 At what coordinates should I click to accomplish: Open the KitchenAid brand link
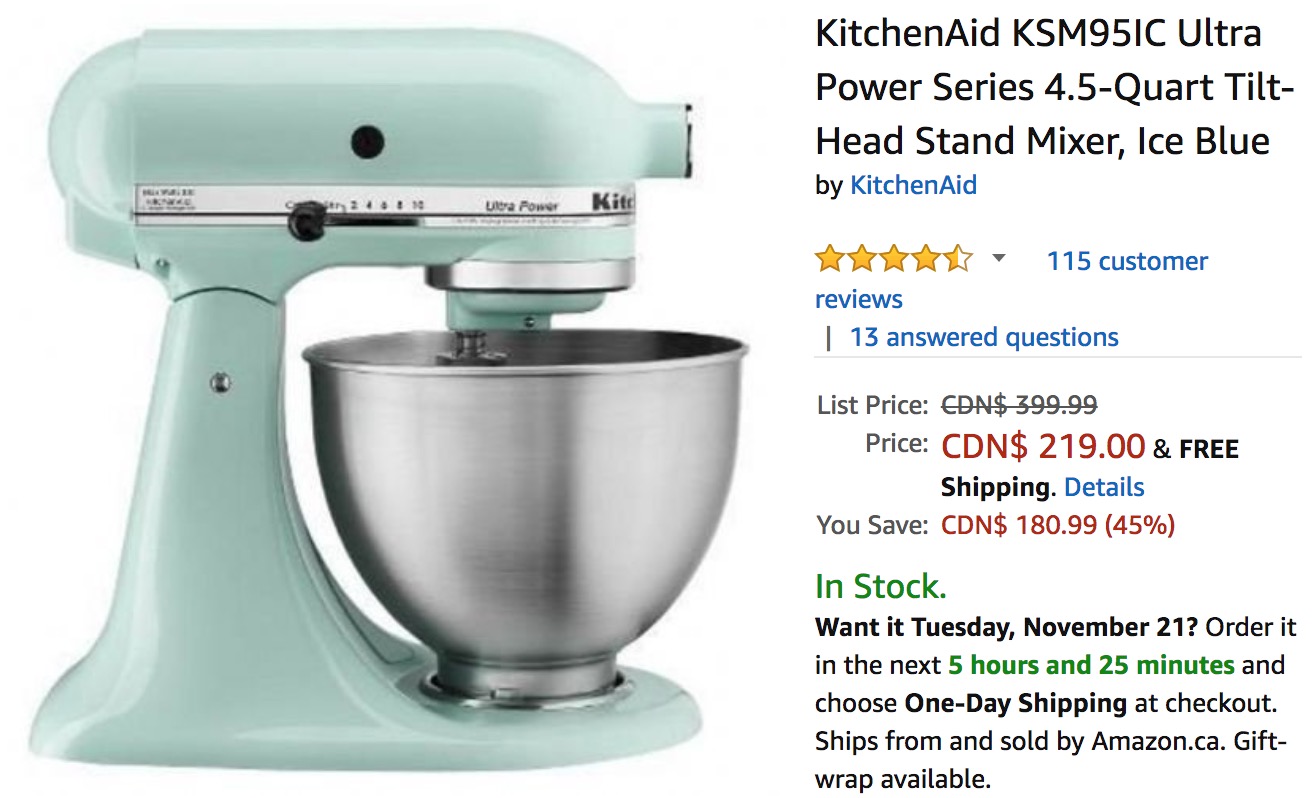[913, 185]
